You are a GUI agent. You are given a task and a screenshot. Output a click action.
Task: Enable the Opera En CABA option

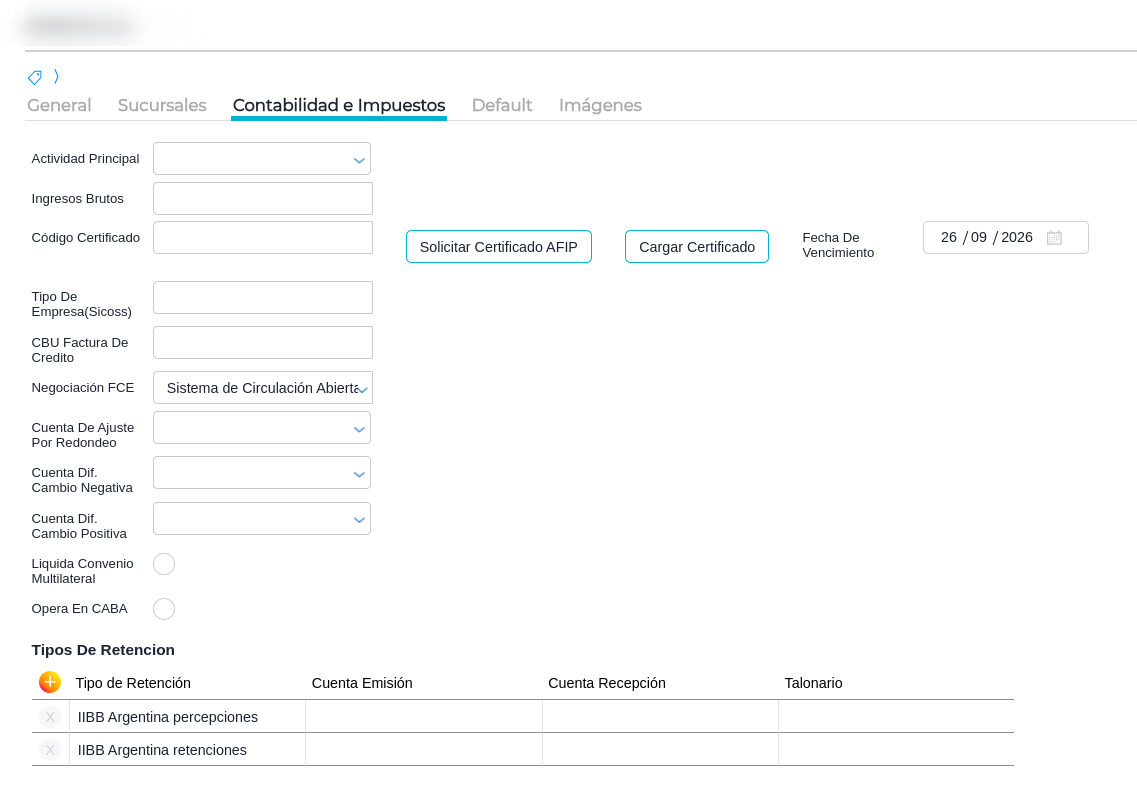(x=164, y=609)
